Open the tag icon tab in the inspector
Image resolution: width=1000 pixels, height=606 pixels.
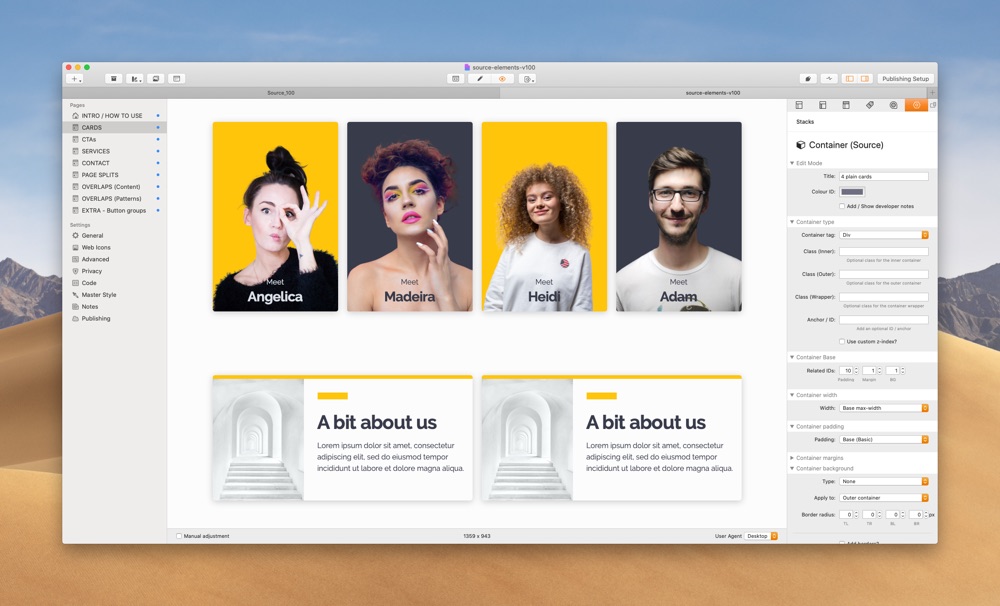click(x=870, y=105)
